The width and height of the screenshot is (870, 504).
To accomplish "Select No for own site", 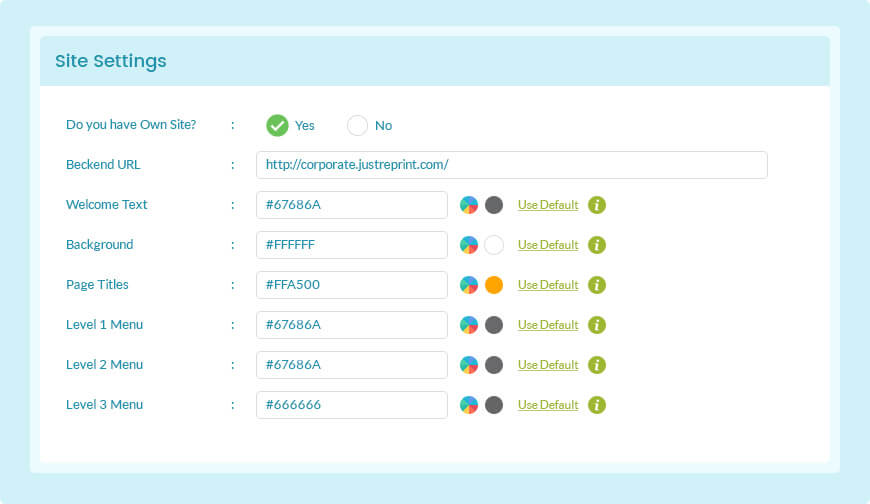I will [357, 125].
